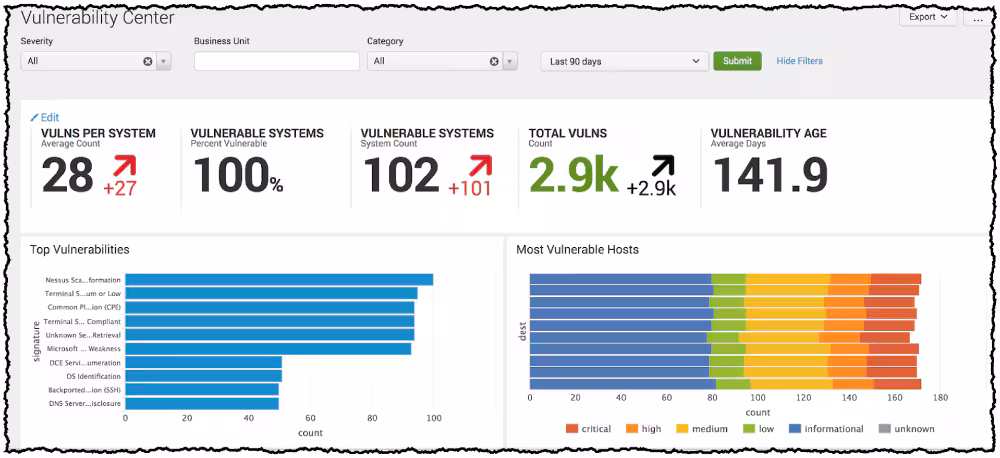Click into the Business Unit text field
This screenshot has height=458, width=1000.
pos(277,62)
